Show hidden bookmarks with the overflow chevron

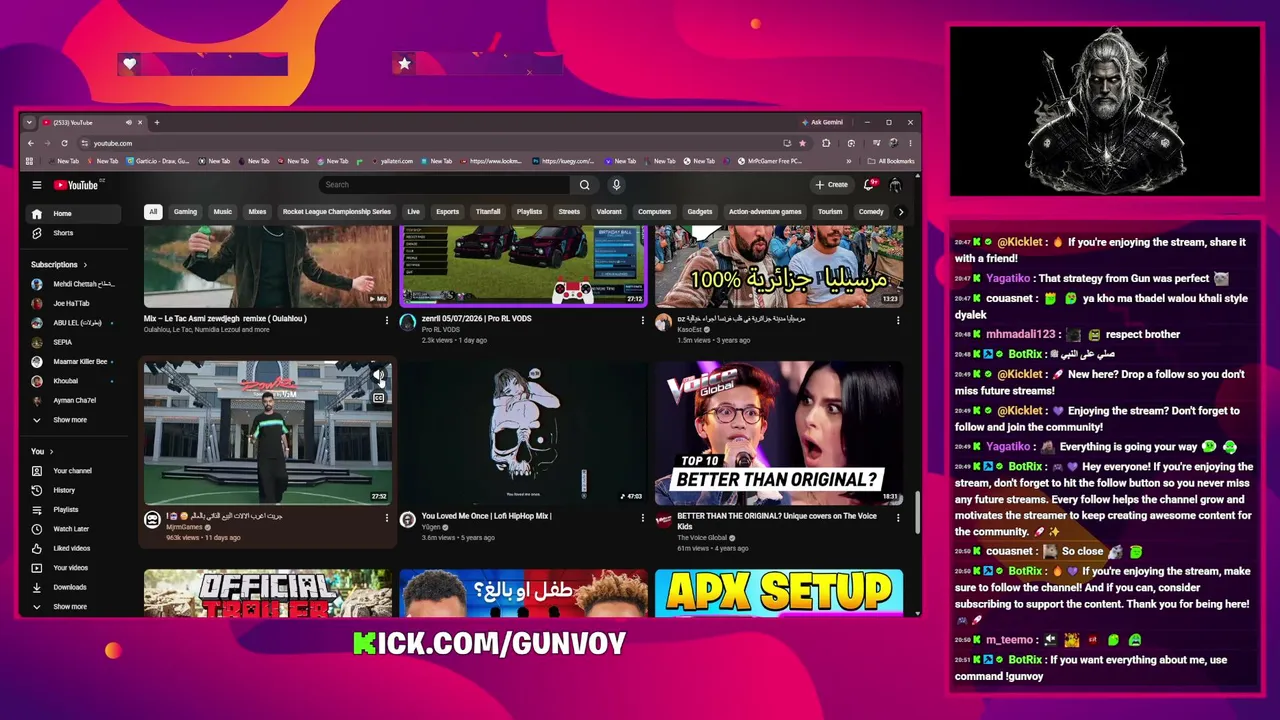[850, 161]
